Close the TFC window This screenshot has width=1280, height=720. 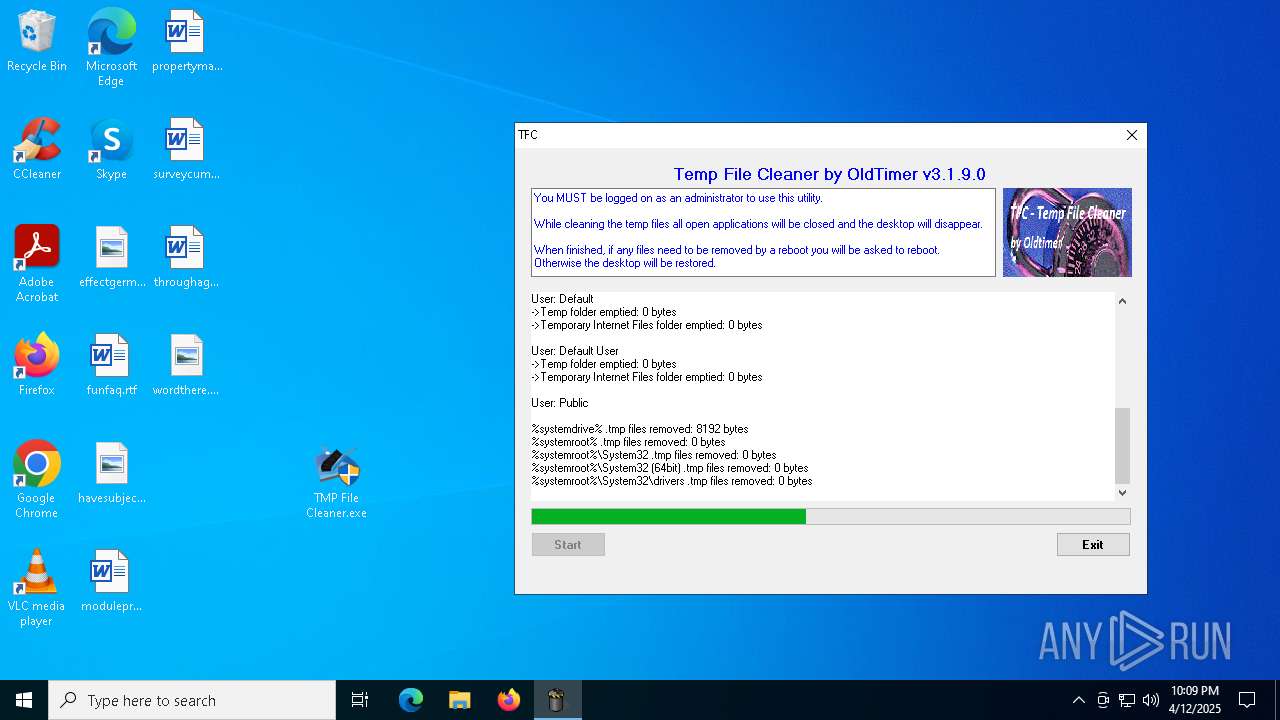1132,135
